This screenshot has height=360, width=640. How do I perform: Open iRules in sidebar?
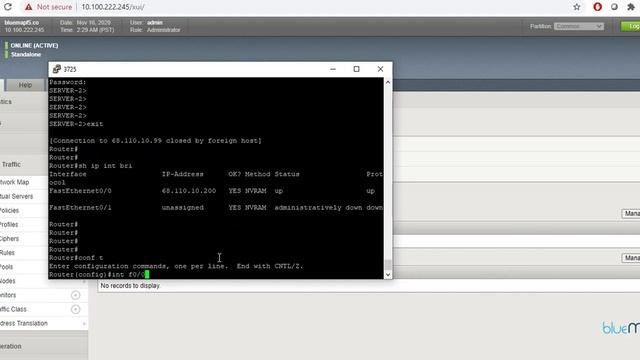(7, 253)
